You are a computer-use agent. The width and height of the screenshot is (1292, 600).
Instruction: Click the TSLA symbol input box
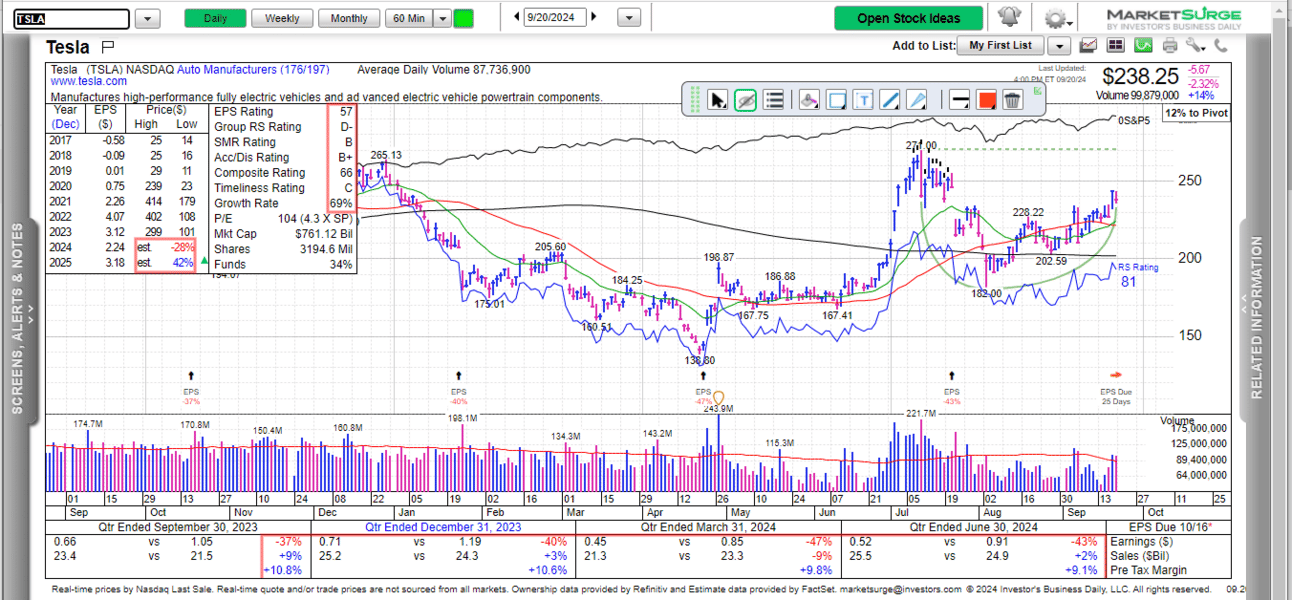click(x=71, y=18)
